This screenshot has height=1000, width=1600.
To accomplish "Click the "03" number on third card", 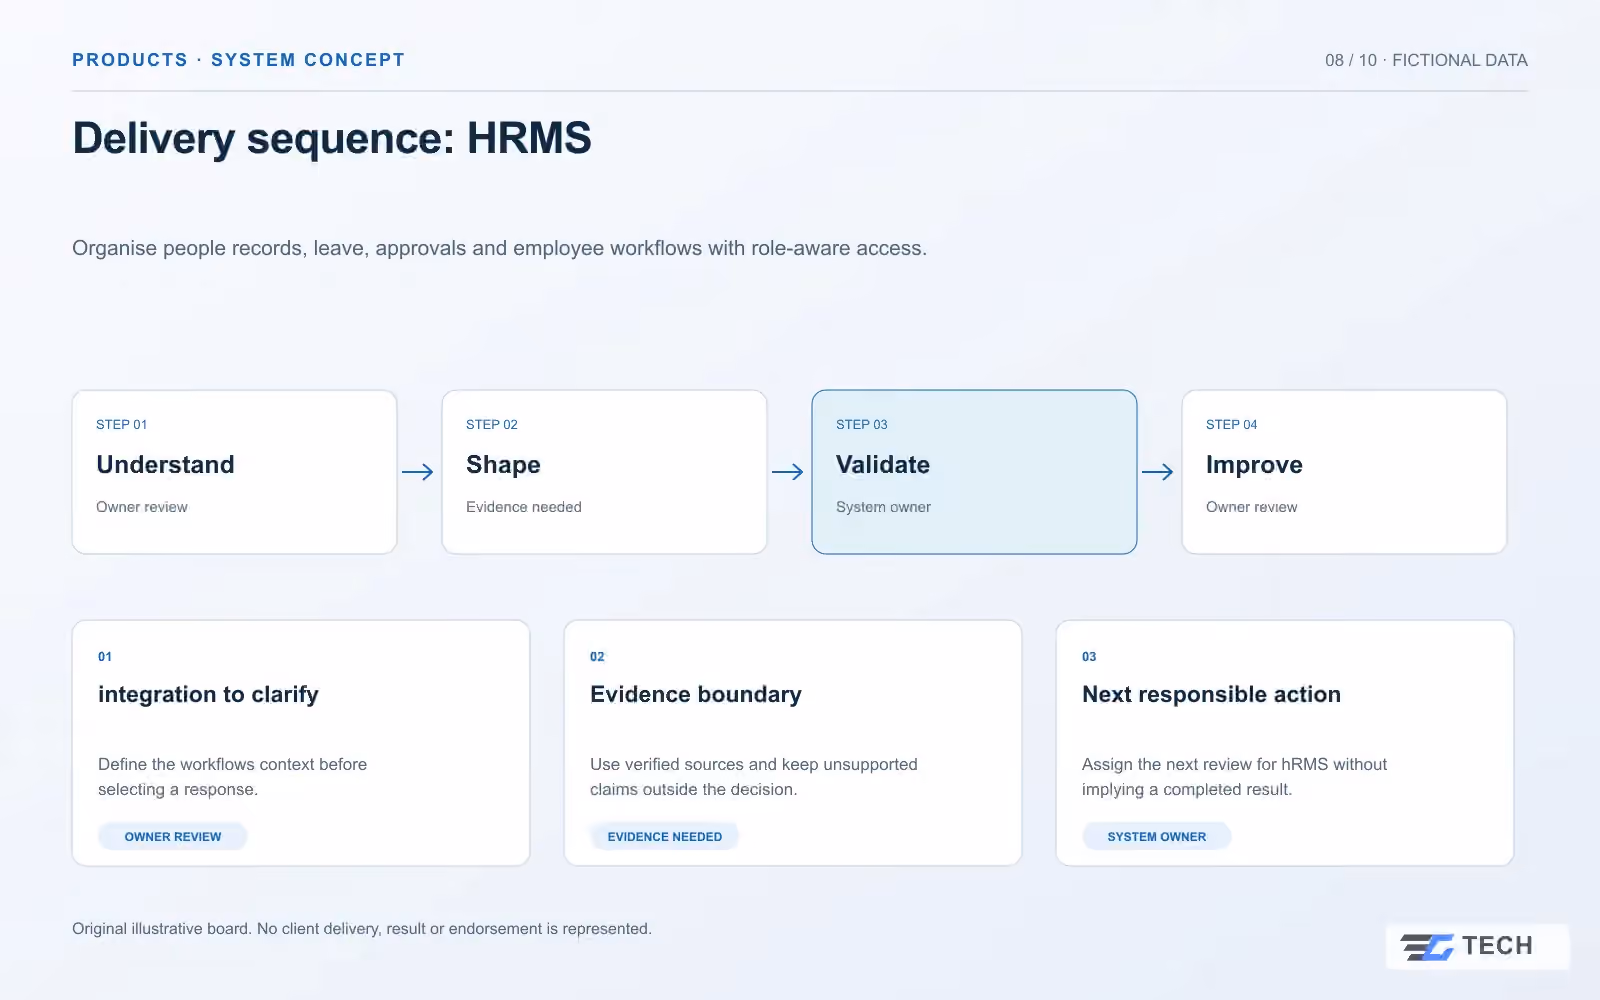I will coord(1089,657).
